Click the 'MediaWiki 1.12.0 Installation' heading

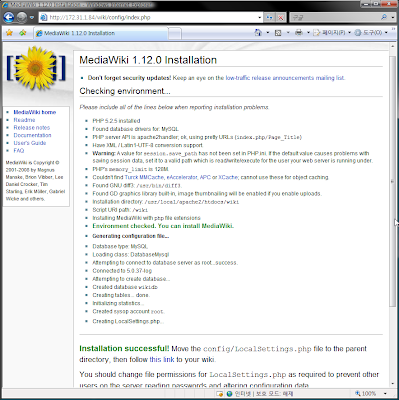coord(148,60)
